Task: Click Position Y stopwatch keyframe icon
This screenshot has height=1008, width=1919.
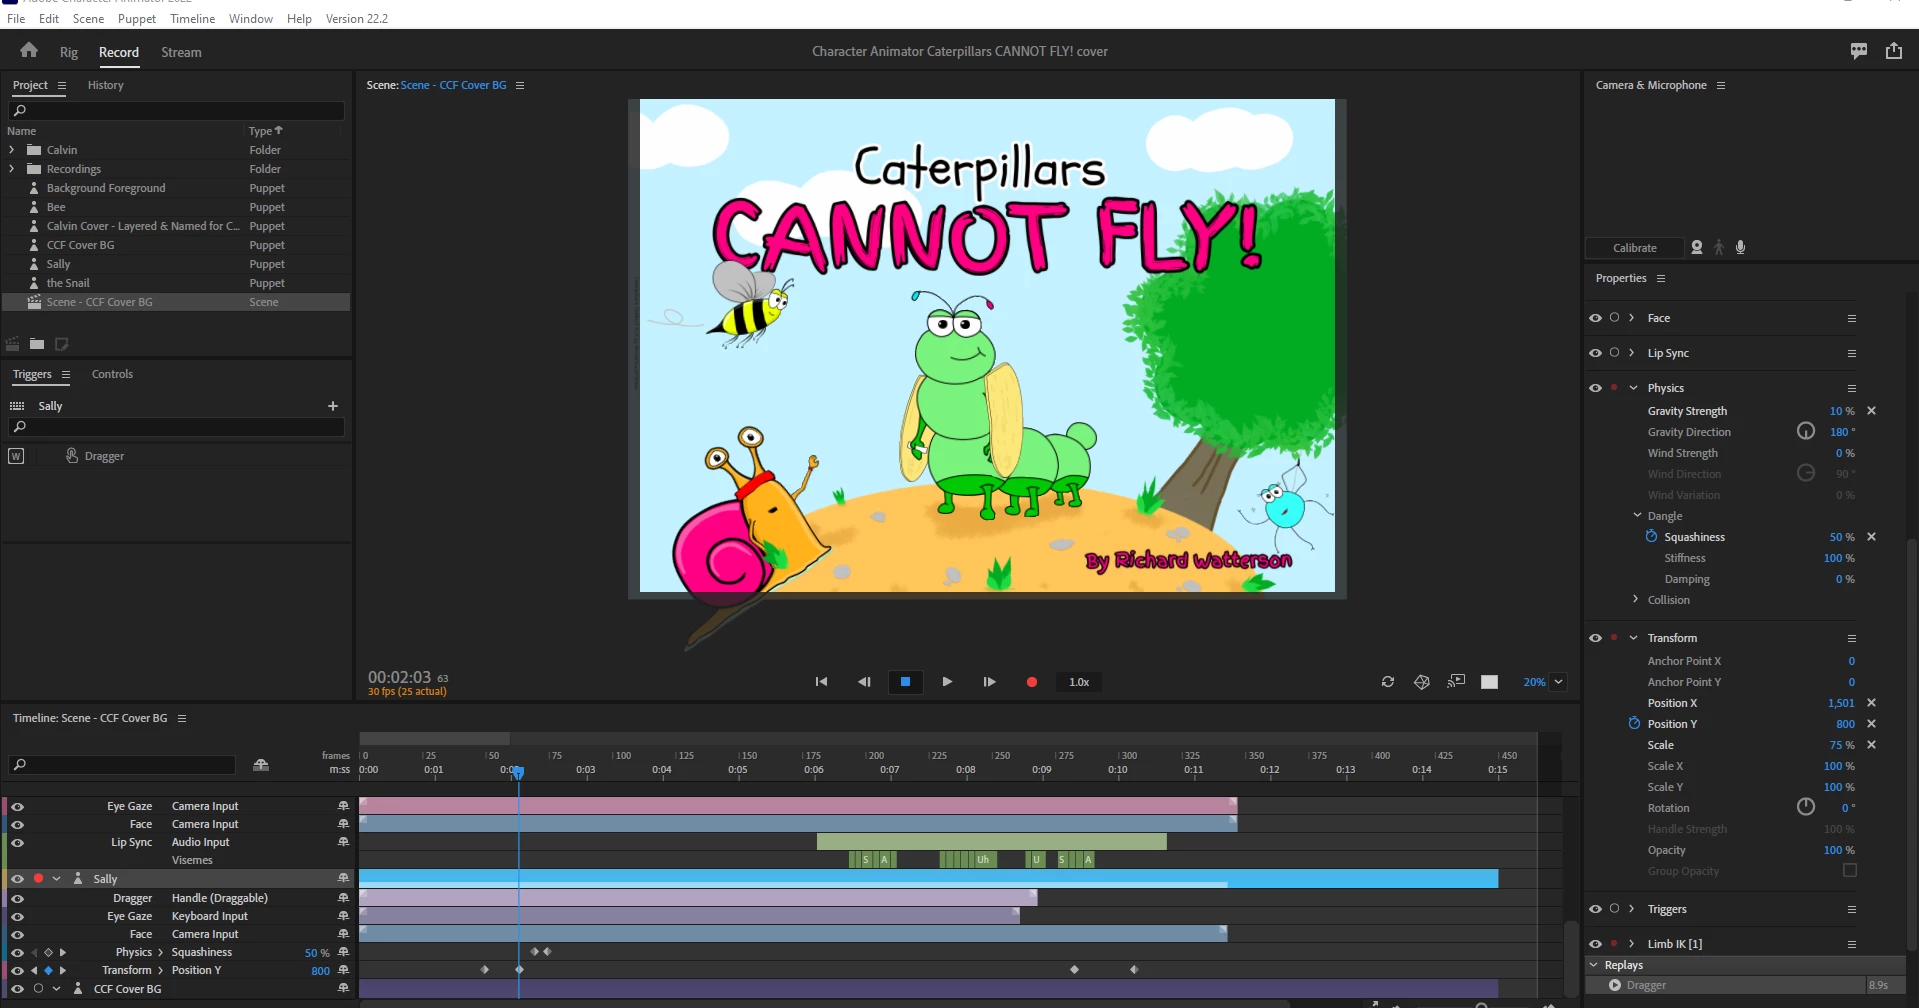Action: [1634, 723]
